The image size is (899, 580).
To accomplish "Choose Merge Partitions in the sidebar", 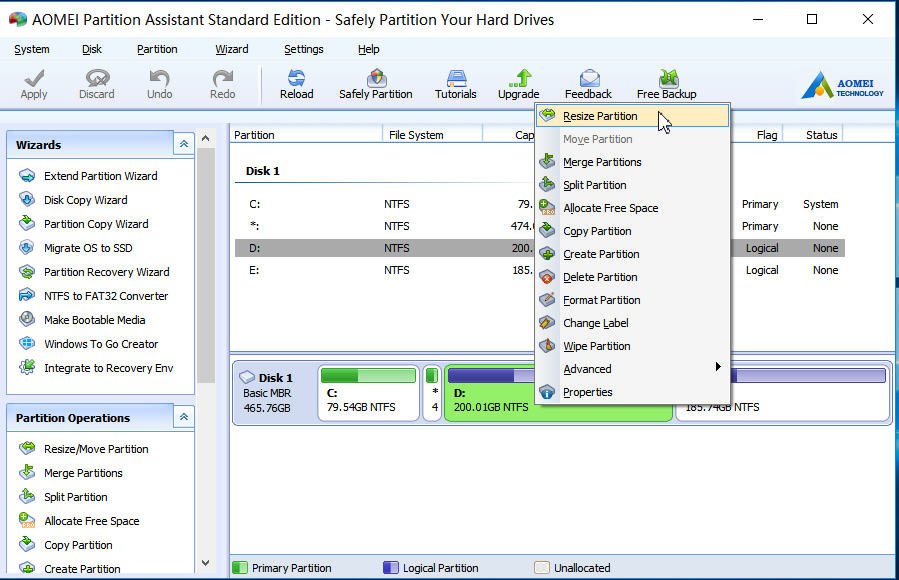I will 83,473.
